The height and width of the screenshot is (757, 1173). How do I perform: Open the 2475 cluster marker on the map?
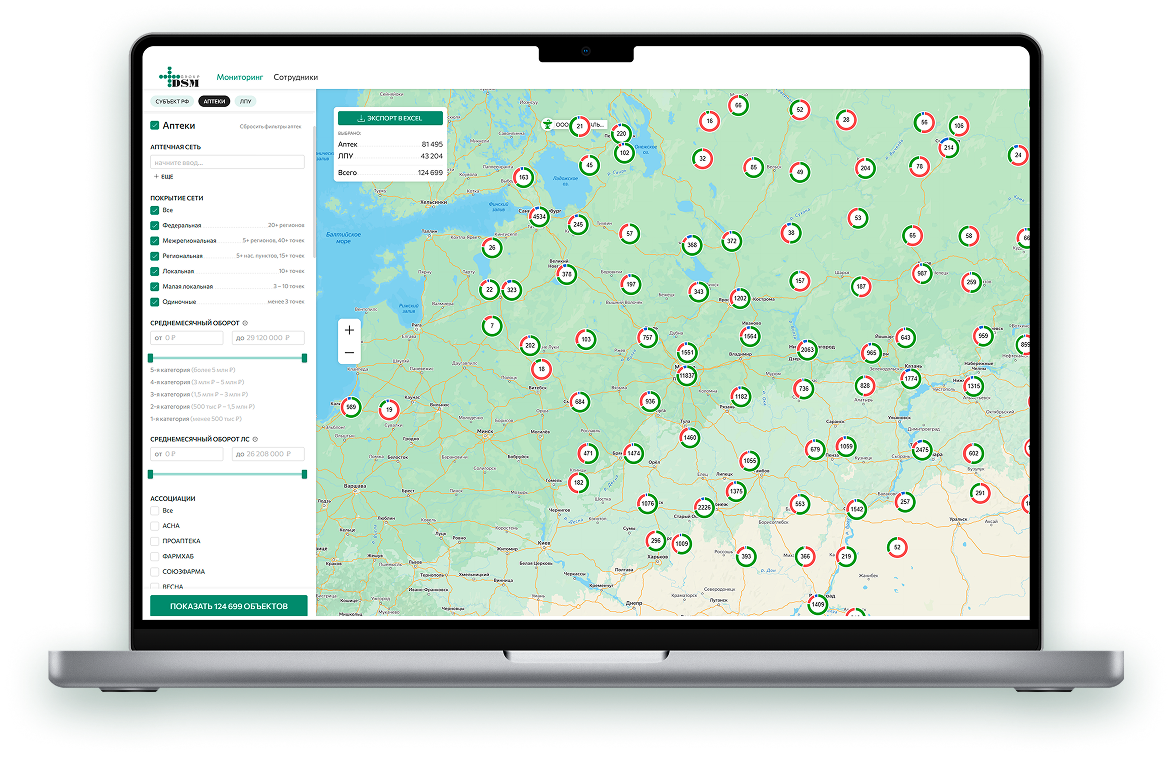pos(922,451)
